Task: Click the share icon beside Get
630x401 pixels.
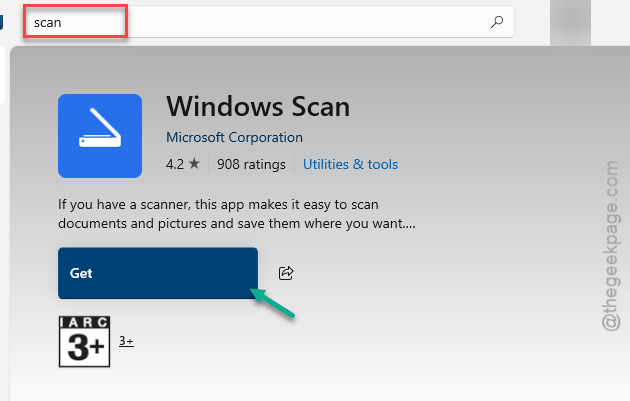Action: pyautogui.click(x=286, y=273)
